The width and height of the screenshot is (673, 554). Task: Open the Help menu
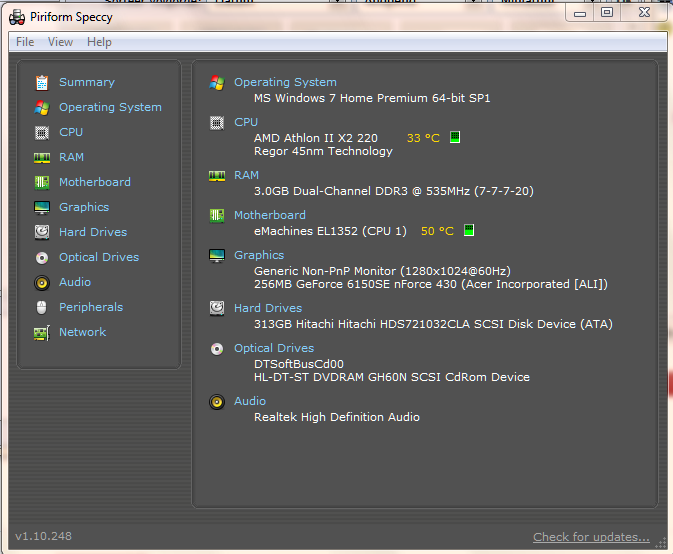click(99, 42)
